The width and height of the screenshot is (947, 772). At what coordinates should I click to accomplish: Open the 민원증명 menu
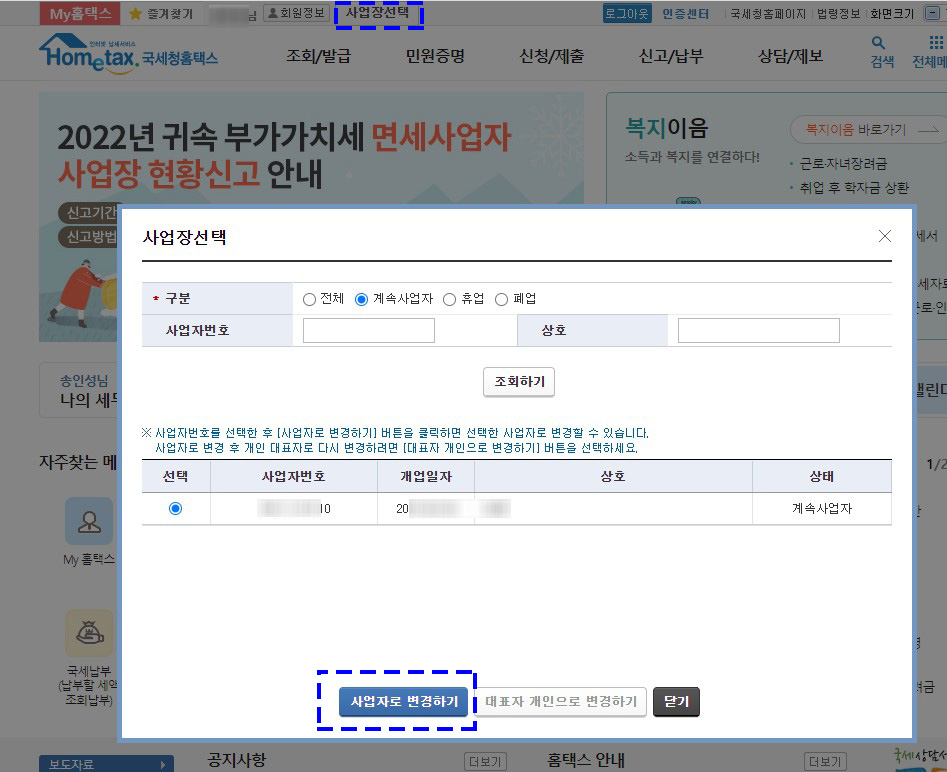[x=435, y=56]
